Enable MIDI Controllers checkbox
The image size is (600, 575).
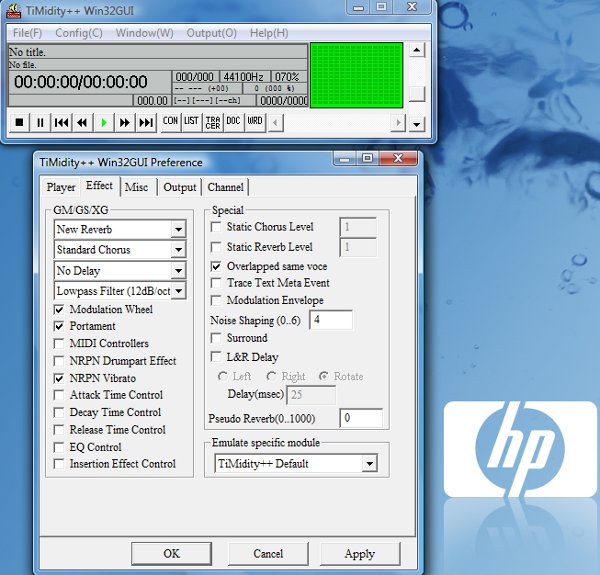pyautogui.click(x=59, y=344)
